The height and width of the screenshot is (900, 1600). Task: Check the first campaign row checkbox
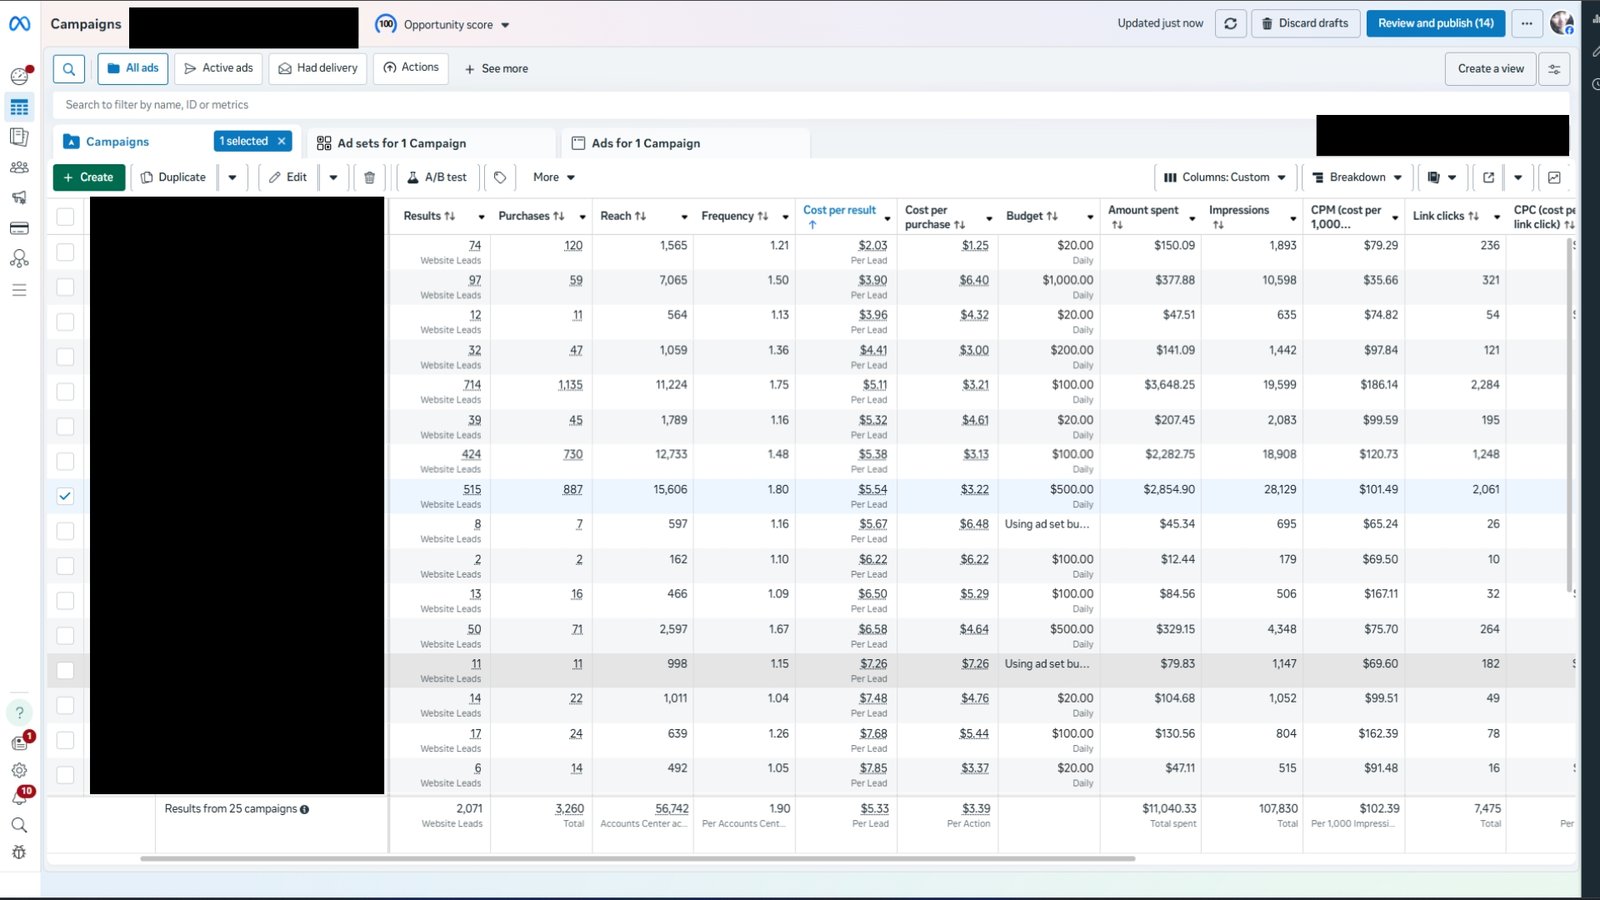pos(65,252)
